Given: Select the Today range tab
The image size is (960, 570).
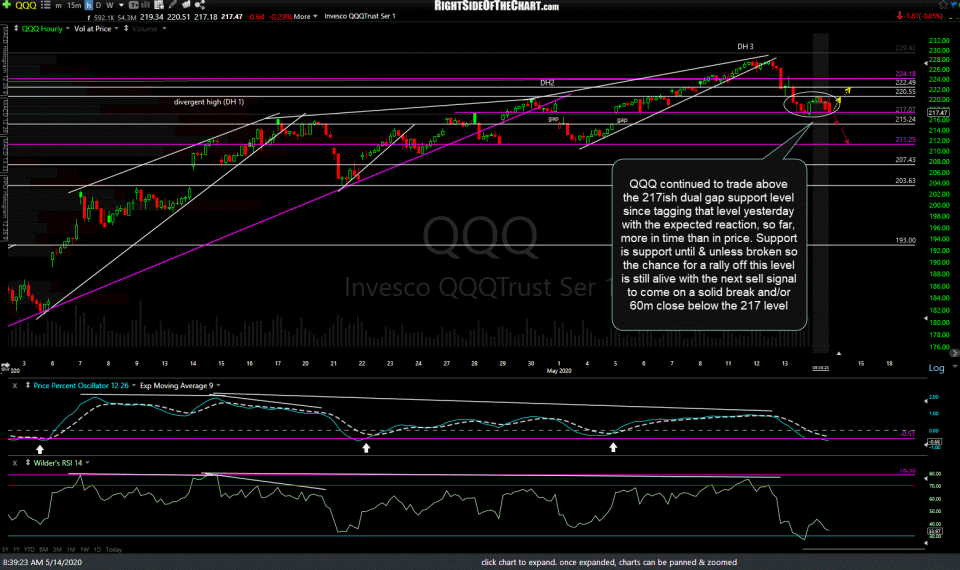Looking at the screenshot, I should tap(114, 550).
